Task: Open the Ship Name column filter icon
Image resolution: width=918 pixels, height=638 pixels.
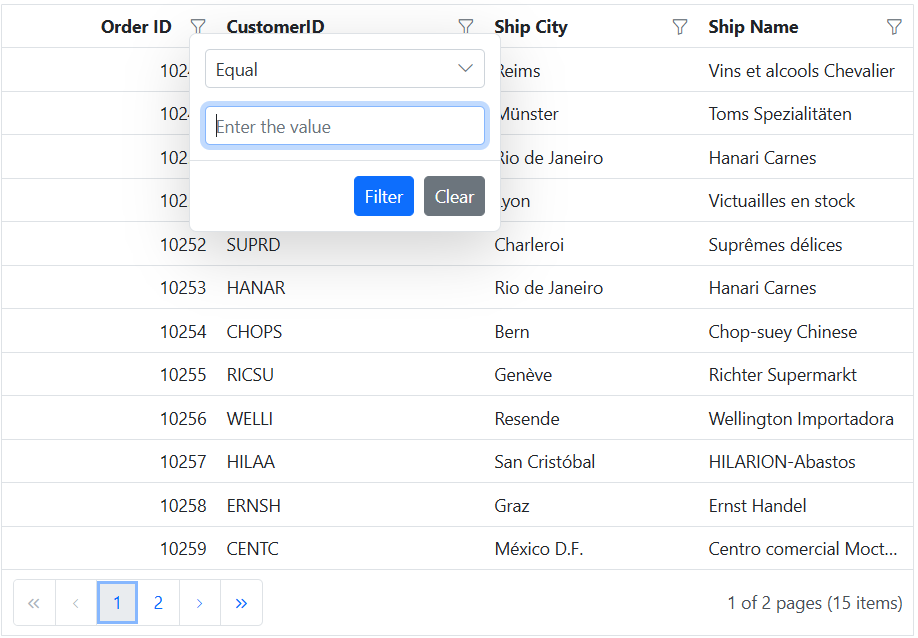Action: pyautogui.click(x=894, y=26)
